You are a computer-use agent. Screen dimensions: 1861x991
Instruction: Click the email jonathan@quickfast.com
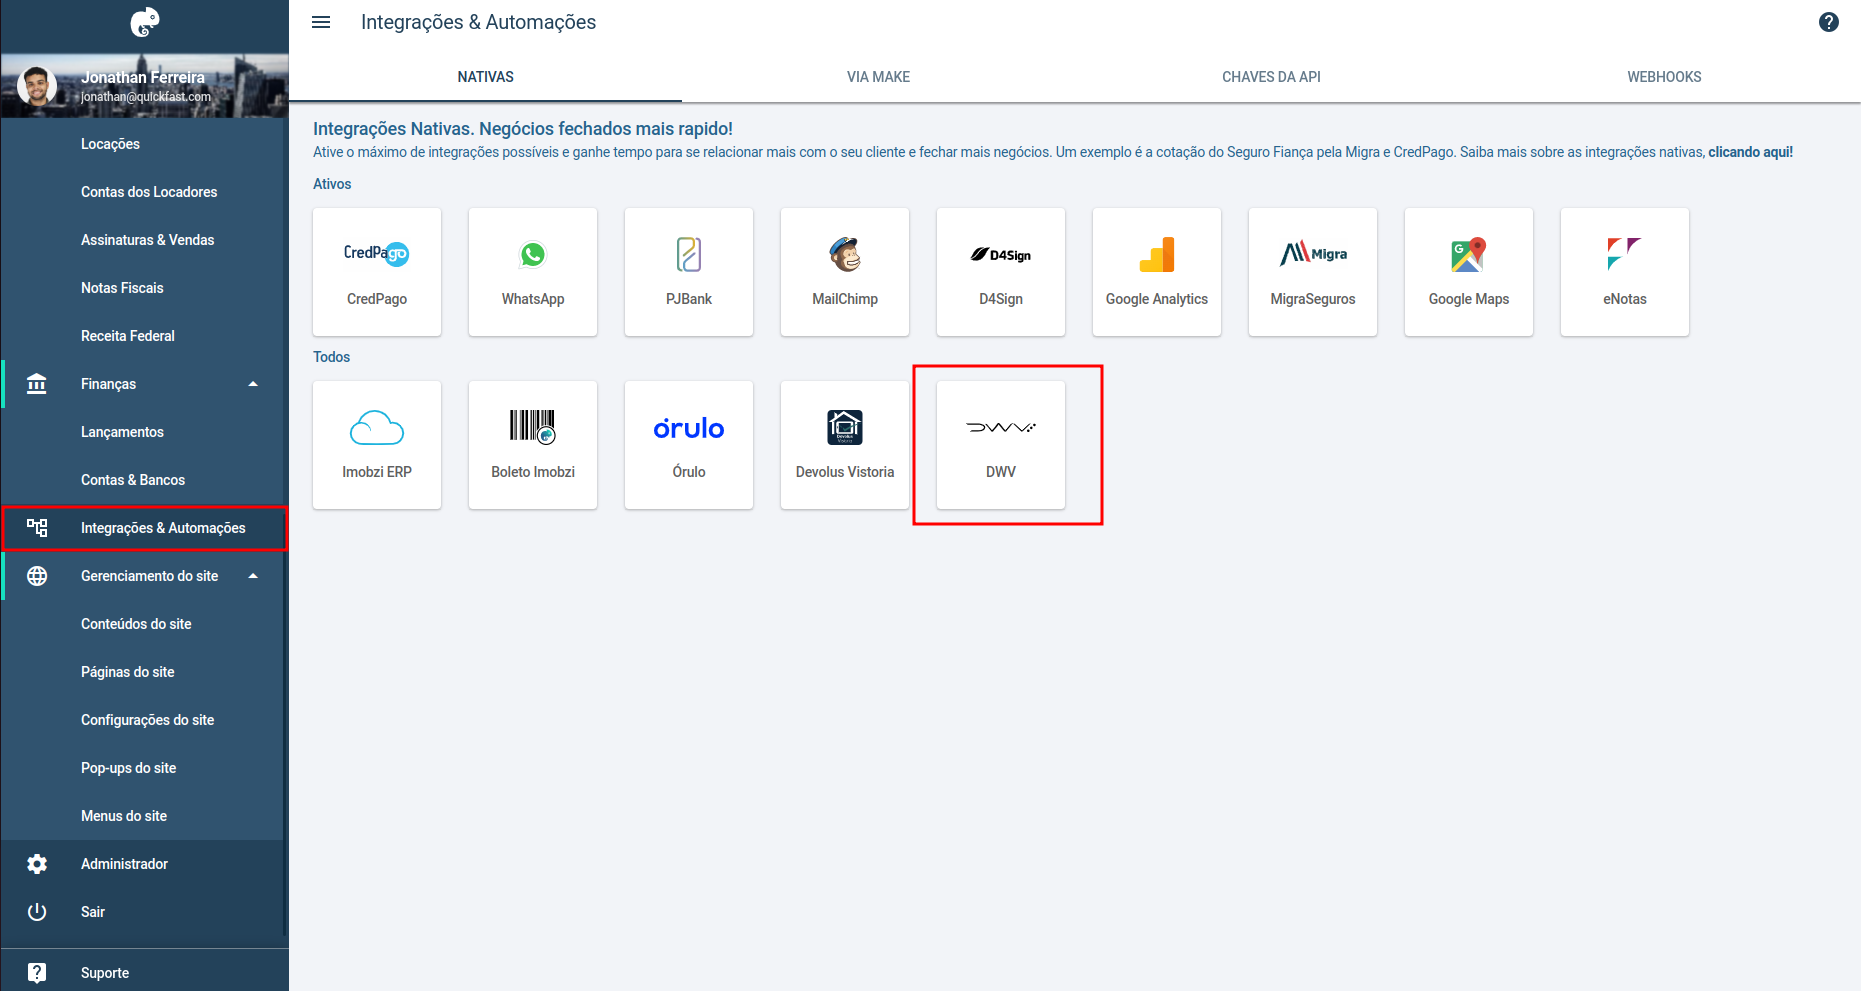click(146, 97)
